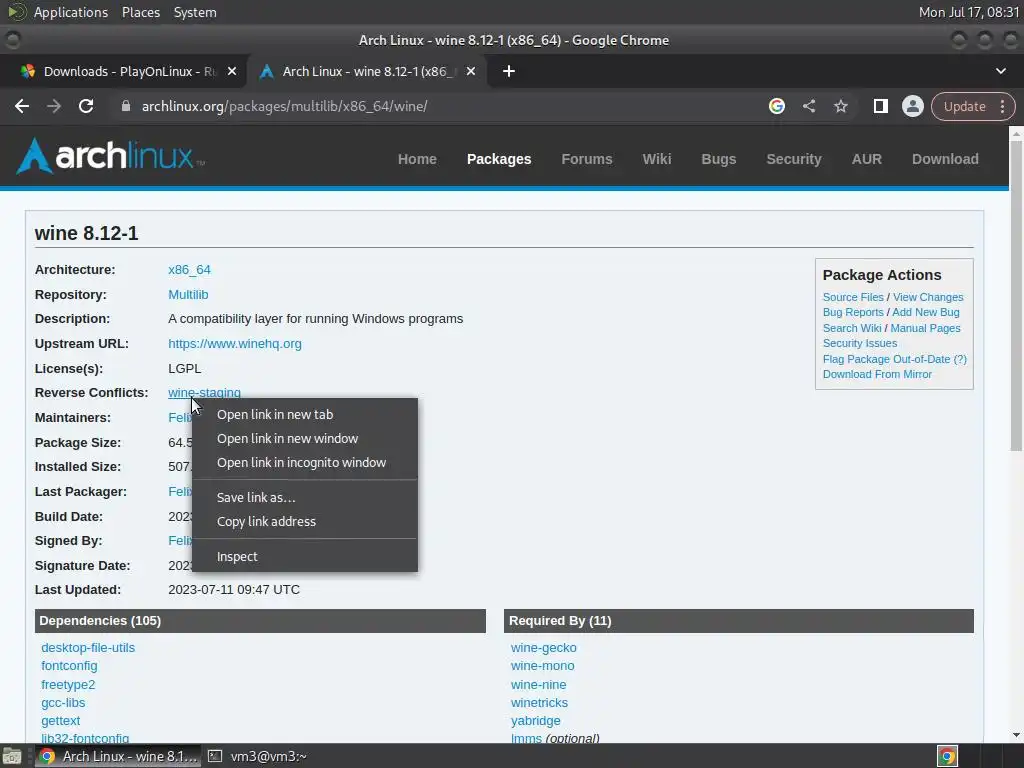The image size is (1024, 768).
Task: Open Security Issues link
Action: point(859,344)
